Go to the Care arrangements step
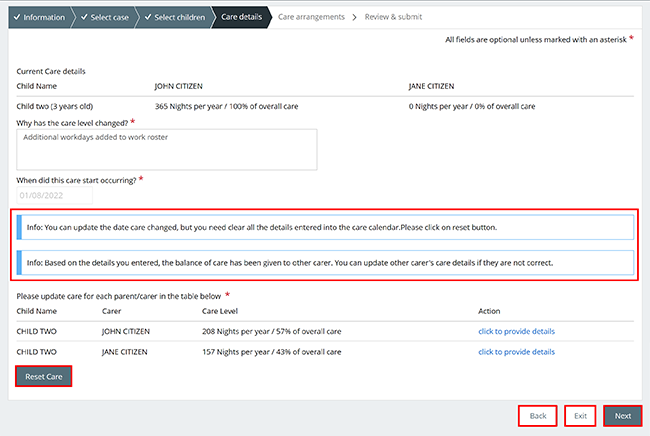Image resolution: width=650 pixels, height=436 pixels. 311,17
